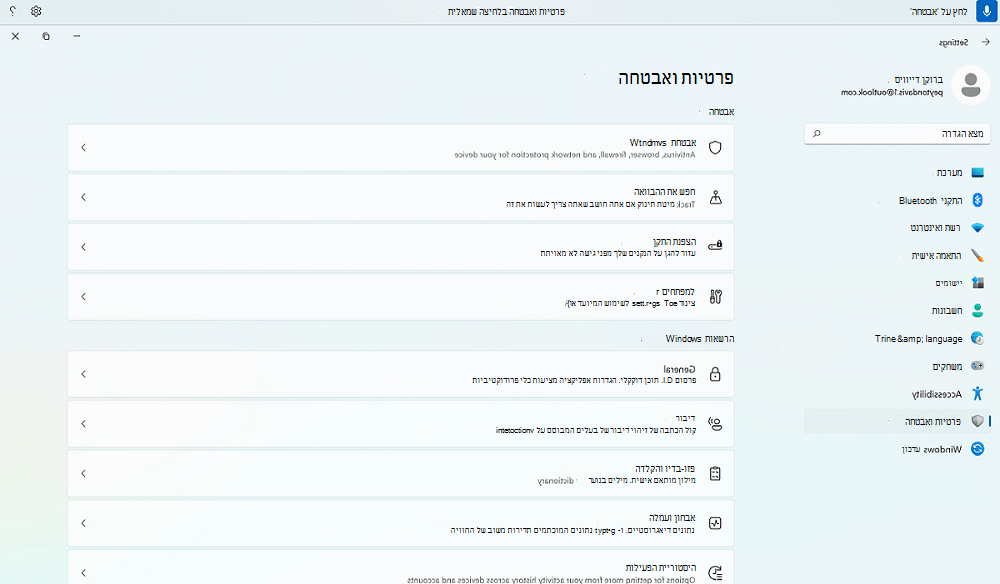The width and height of the screenshot is (1000, 584).
Task: Open the gear settings icon in top bar
Action: point(36,11)
